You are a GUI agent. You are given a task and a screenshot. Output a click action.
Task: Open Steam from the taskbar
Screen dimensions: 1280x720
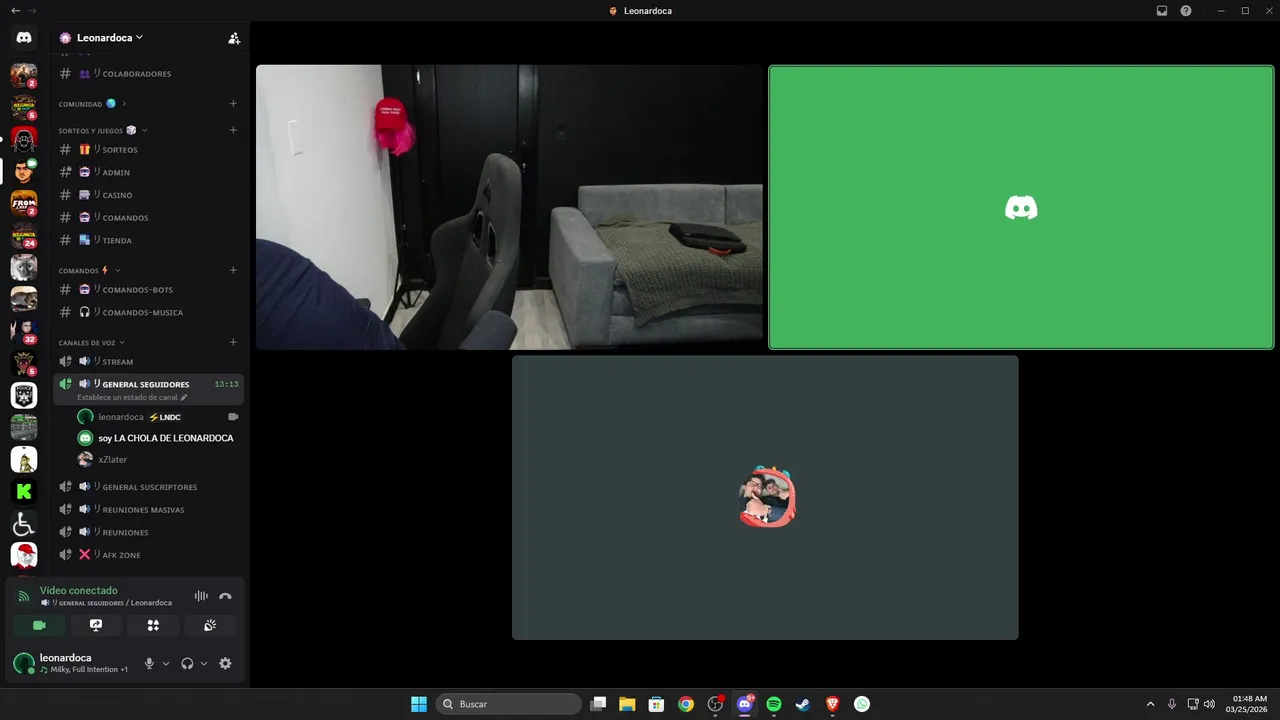click(803, 704)
